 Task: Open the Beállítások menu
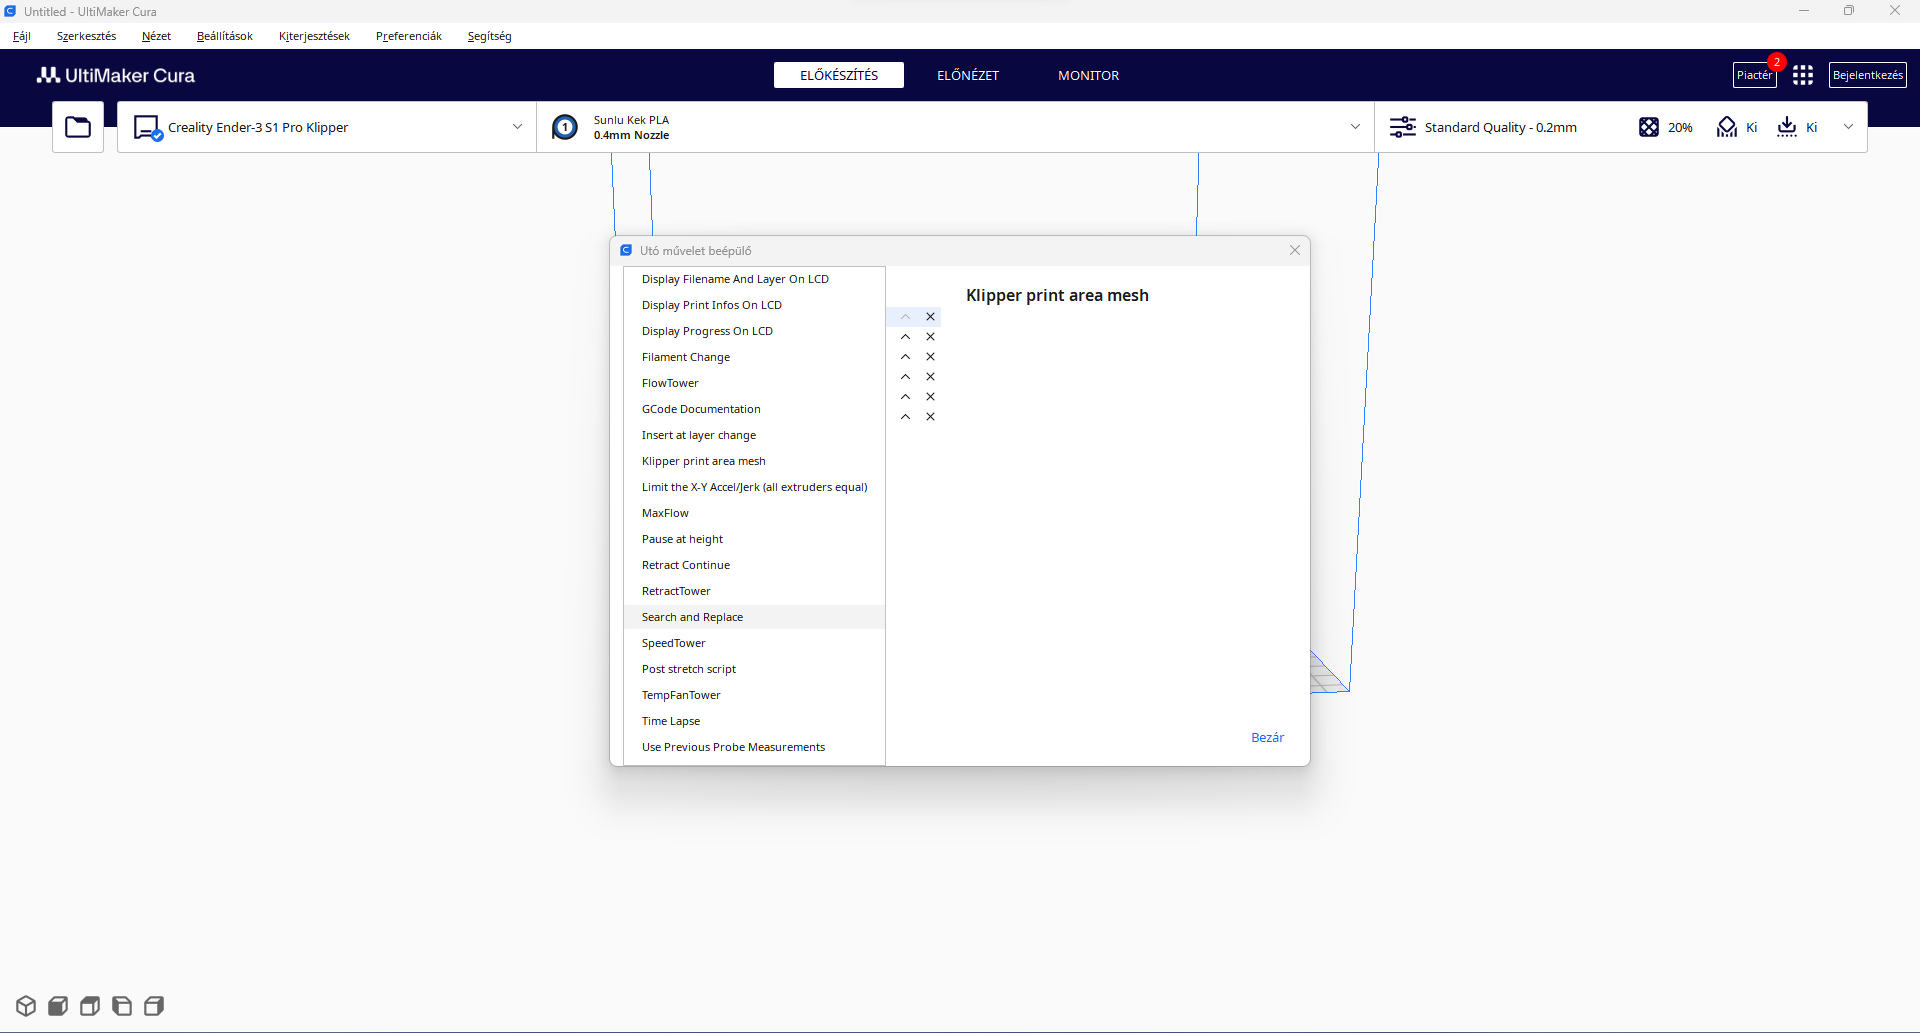pyautogui.click(x=225, y=36)
